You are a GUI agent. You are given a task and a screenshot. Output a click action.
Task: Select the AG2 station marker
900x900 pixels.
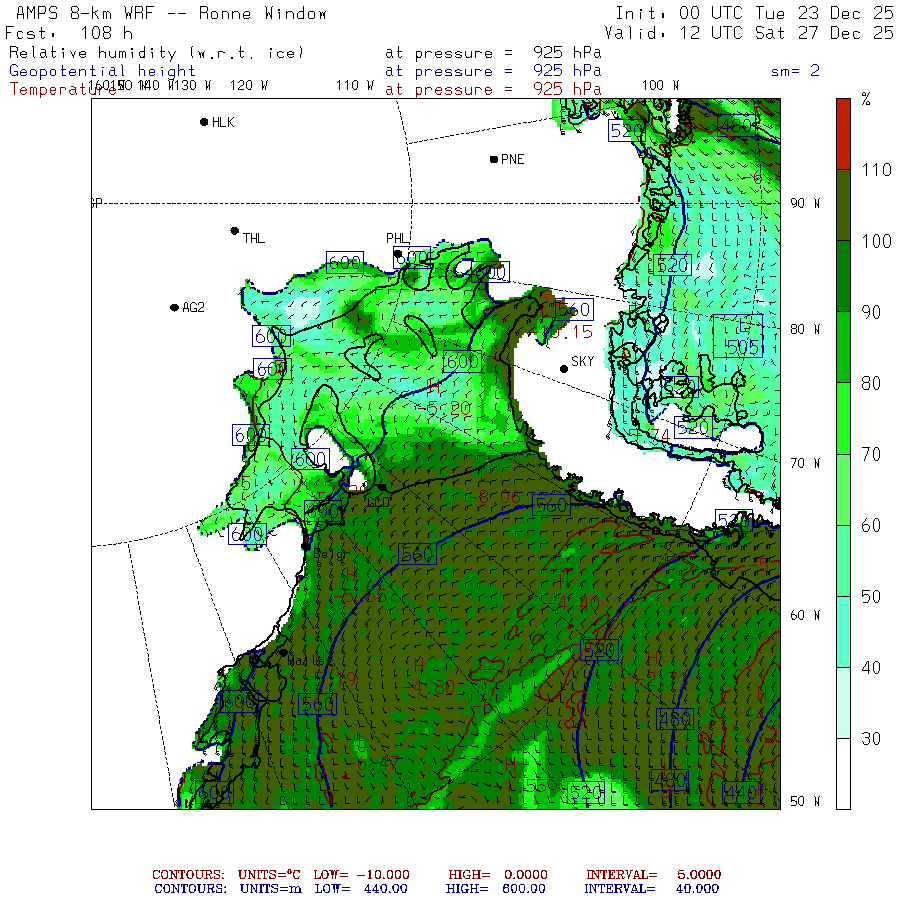pyautogui.click(x=174, y=307)
